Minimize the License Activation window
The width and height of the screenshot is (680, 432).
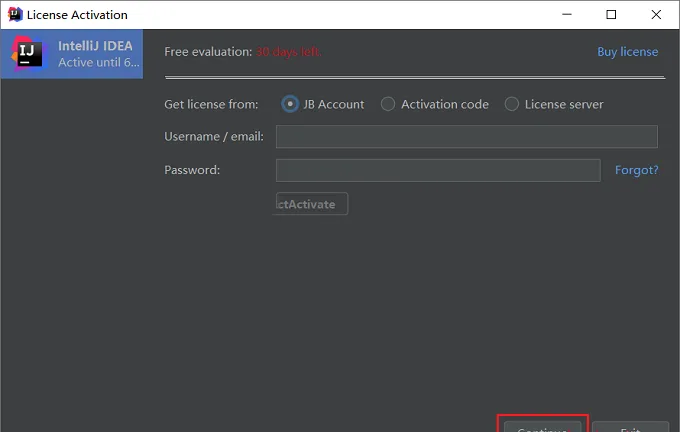tap(567, 14)
